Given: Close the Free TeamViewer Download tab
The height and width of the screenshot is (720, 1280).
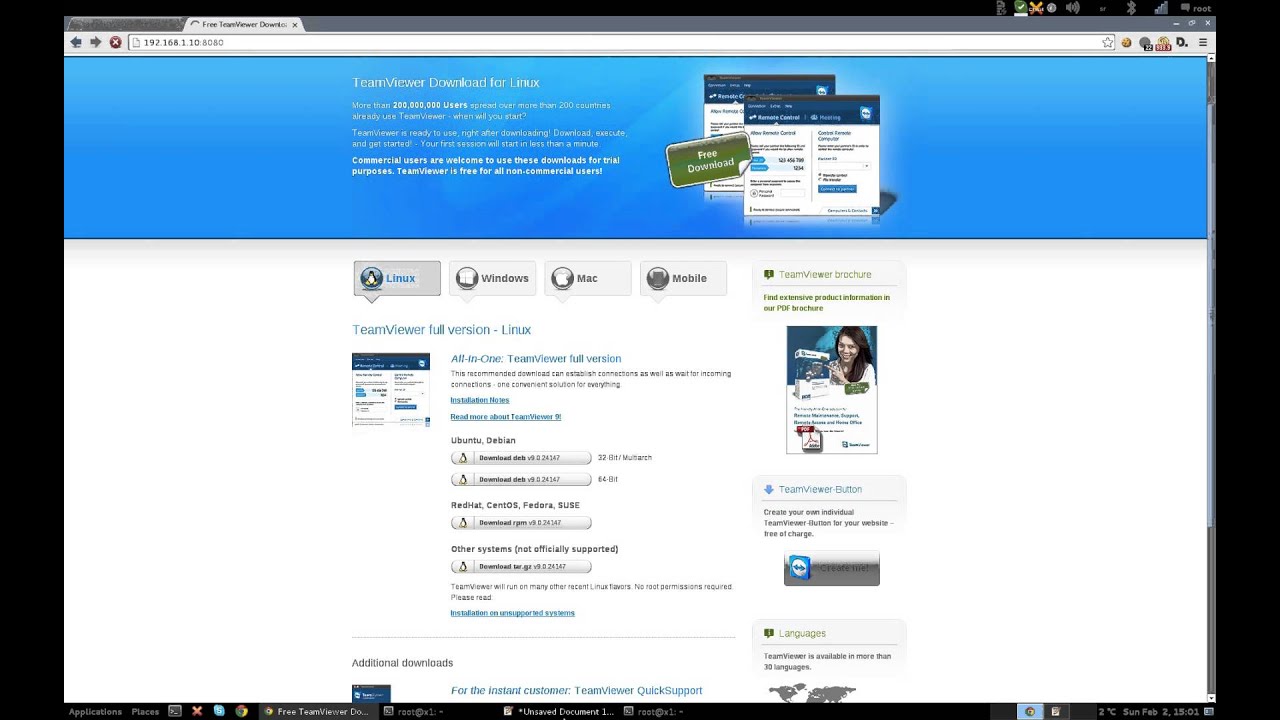Looking at the screenshot, I should click(295, 24).
